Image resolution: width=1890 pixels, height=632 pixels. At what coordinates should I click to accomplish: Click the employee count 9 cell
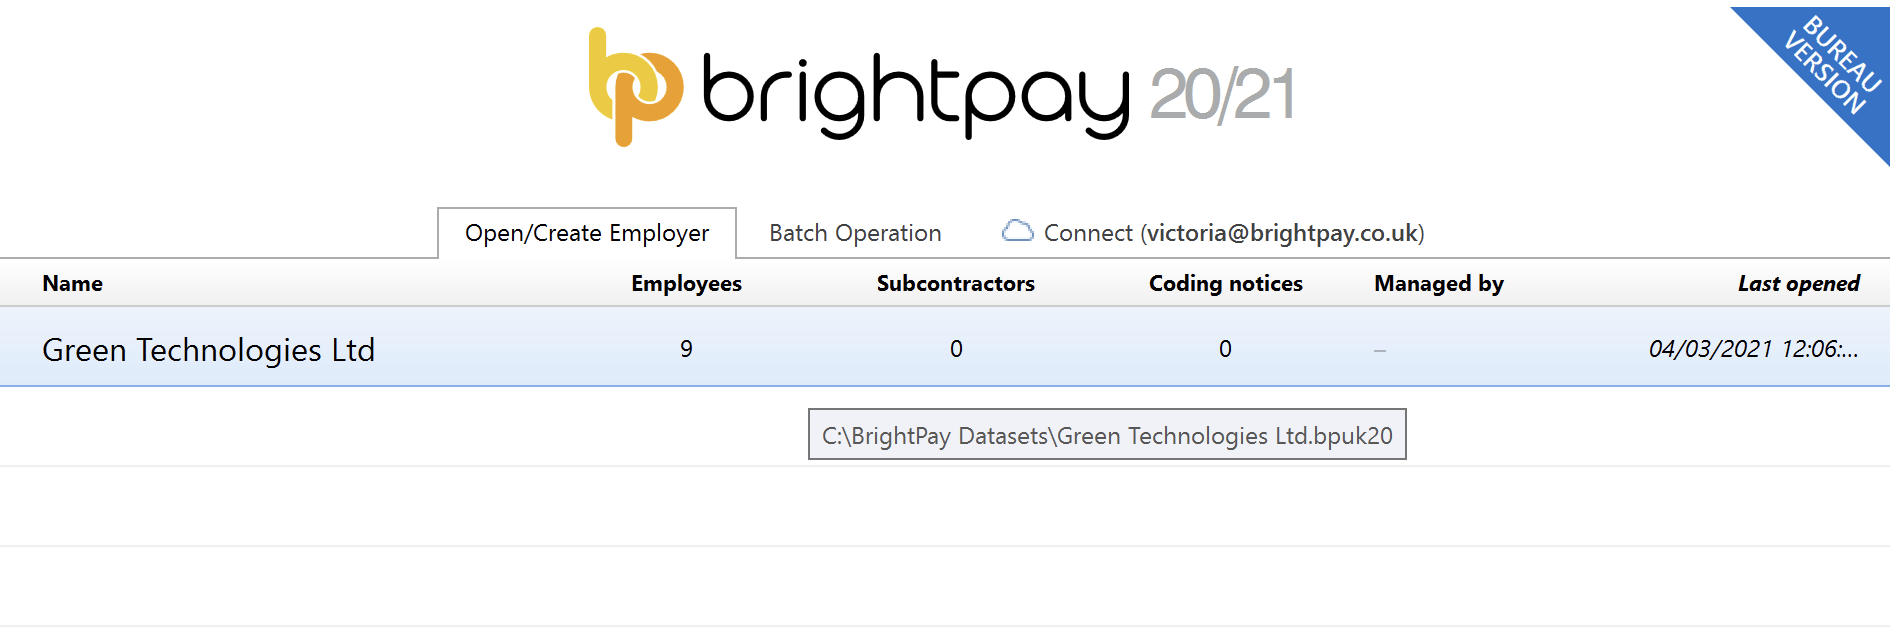(x=686, y=349)
